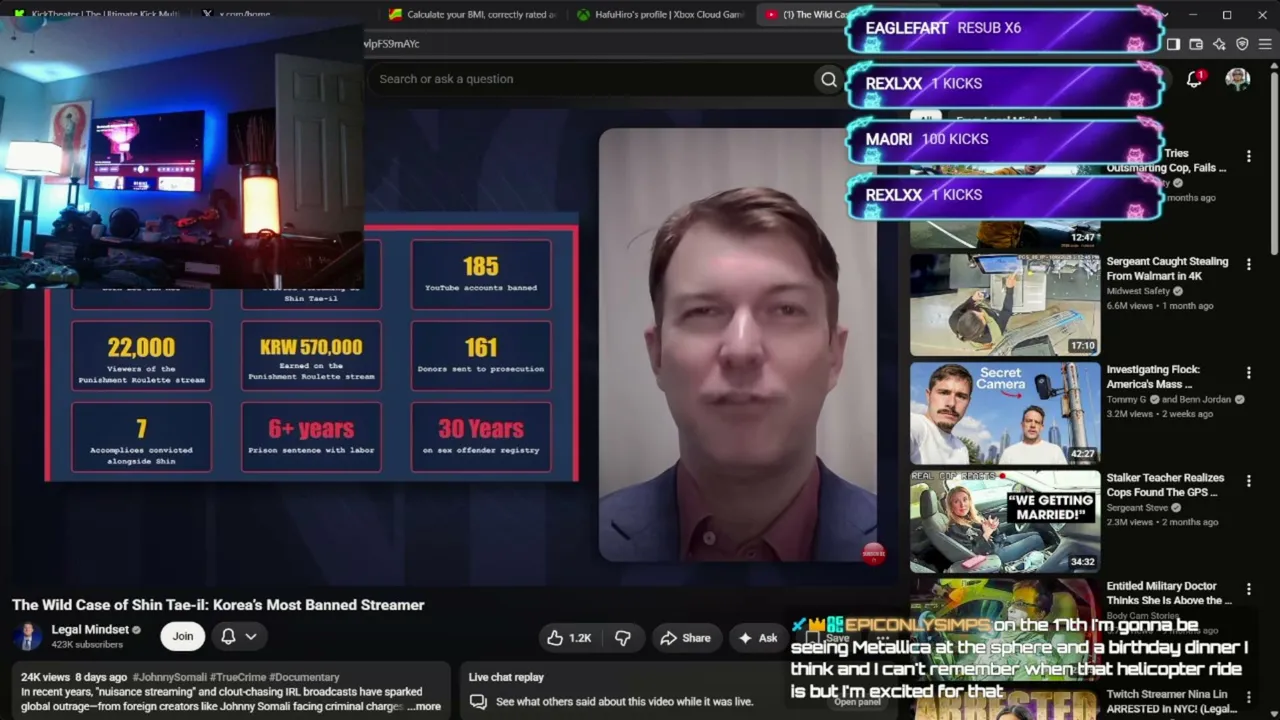
Task: Click the red subscribe watermark on video
Action: coord(873,553)
